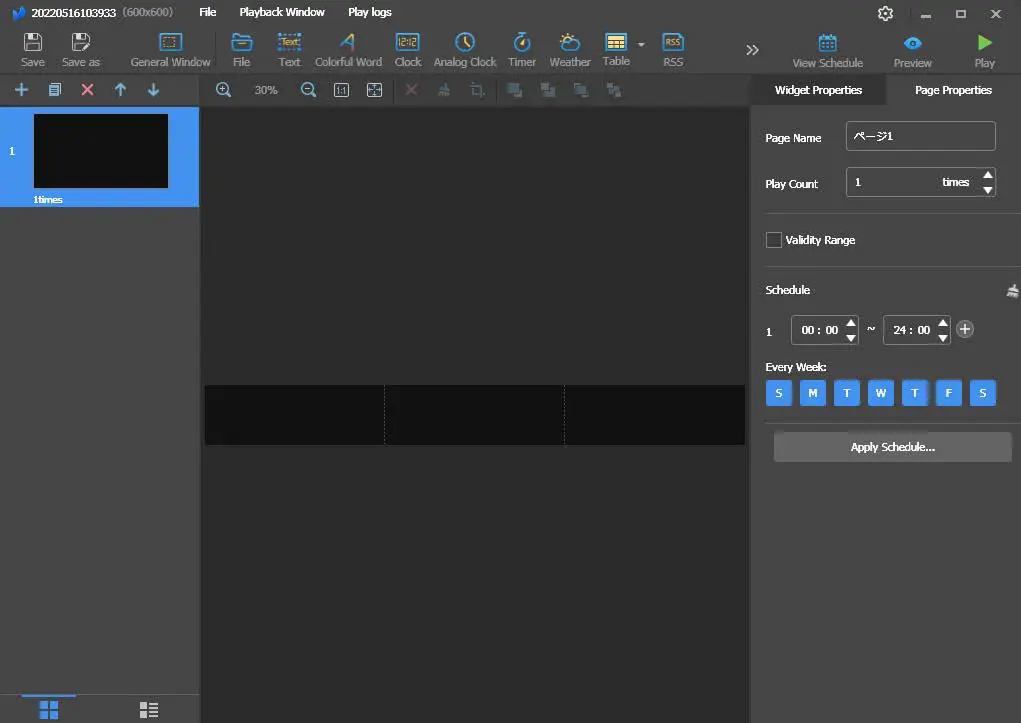Toggle Wednesday in the weekly schedule
Image resolution: width=1021 pixels, height=723 pixels.
(x=880, y=392)
